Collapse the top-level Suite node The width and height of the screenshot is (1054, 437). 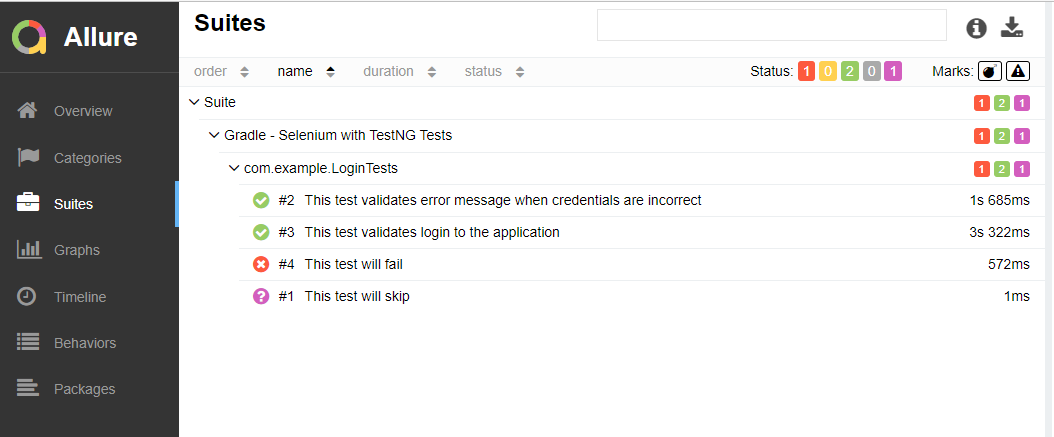(x=194, y=102)
